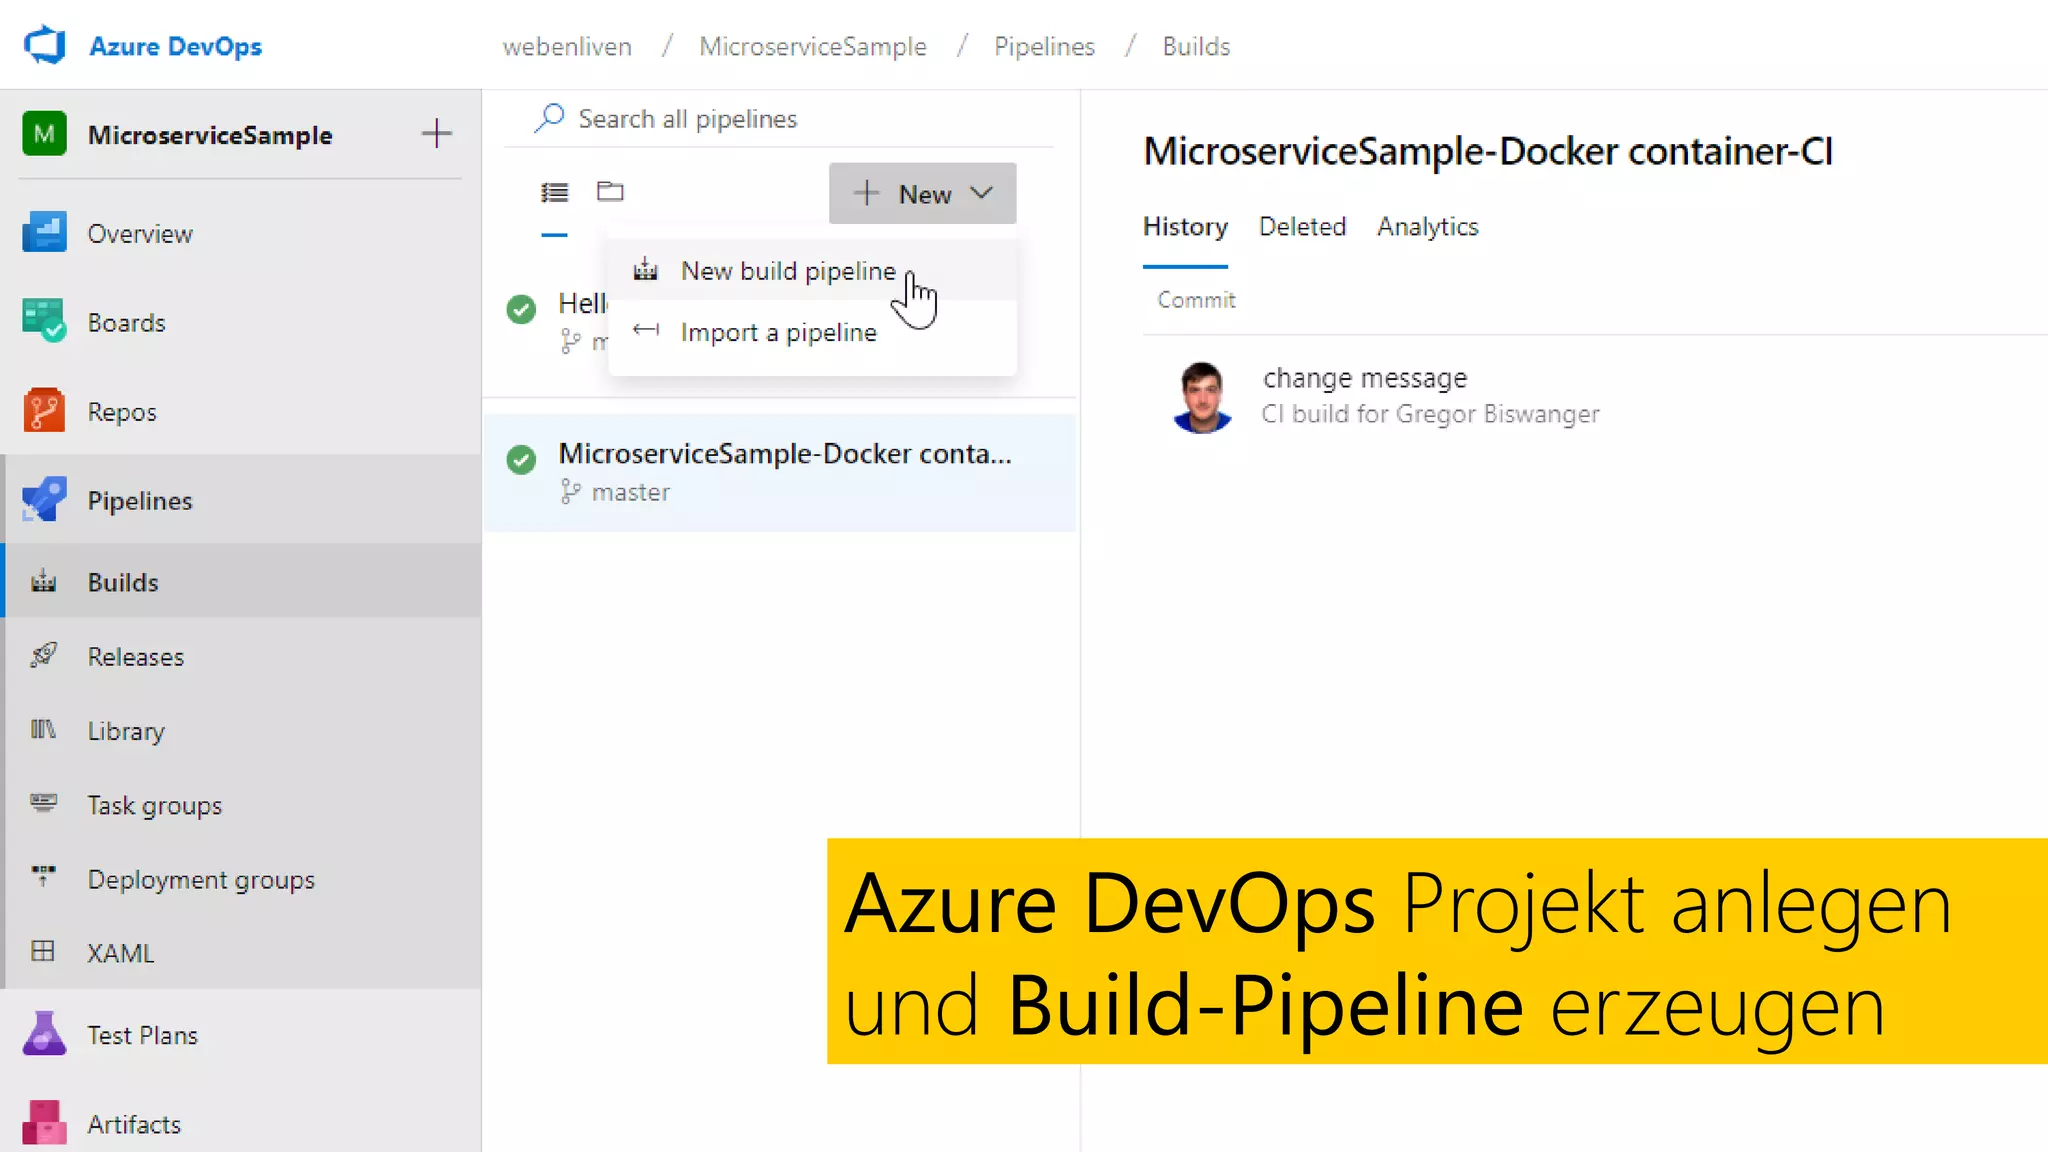Click the Deployment groups icon
Screen dimensions: 2048x1152
tap(43, 877)
